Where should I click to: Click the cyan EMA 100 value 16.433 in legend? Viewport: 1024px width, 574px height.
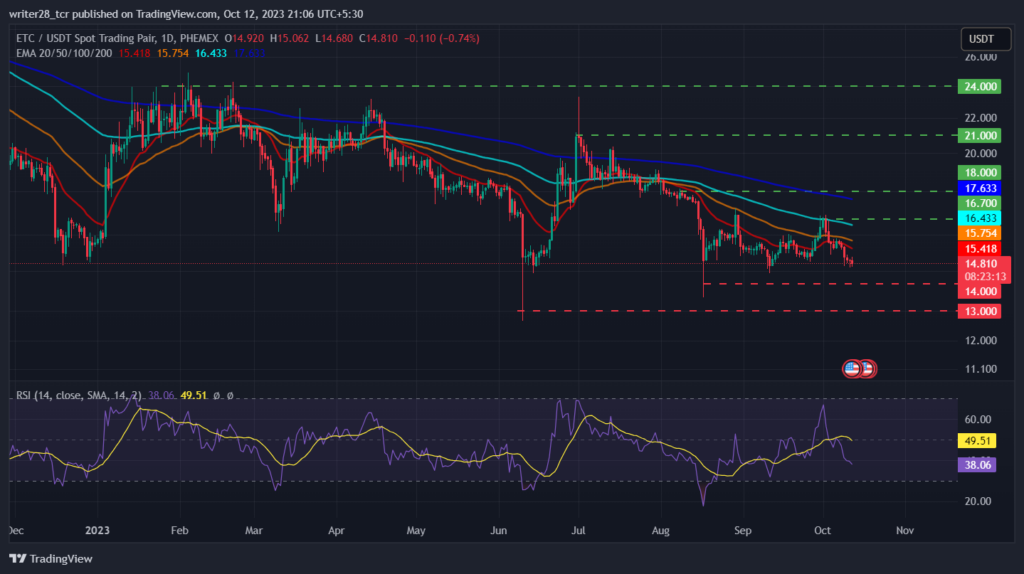211,54
